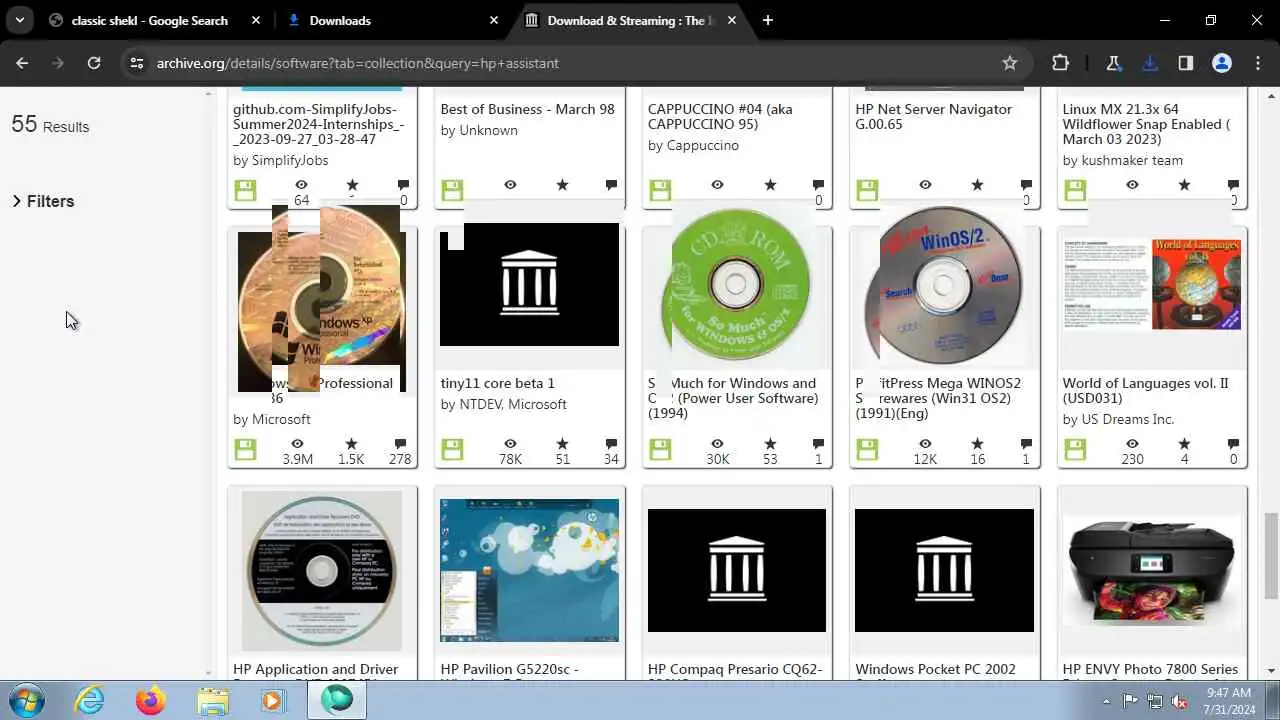This screenshot has height=720, width=1280.
Task: Open Windows XP Professional disc thumbnail
Action: coord(322,300)
